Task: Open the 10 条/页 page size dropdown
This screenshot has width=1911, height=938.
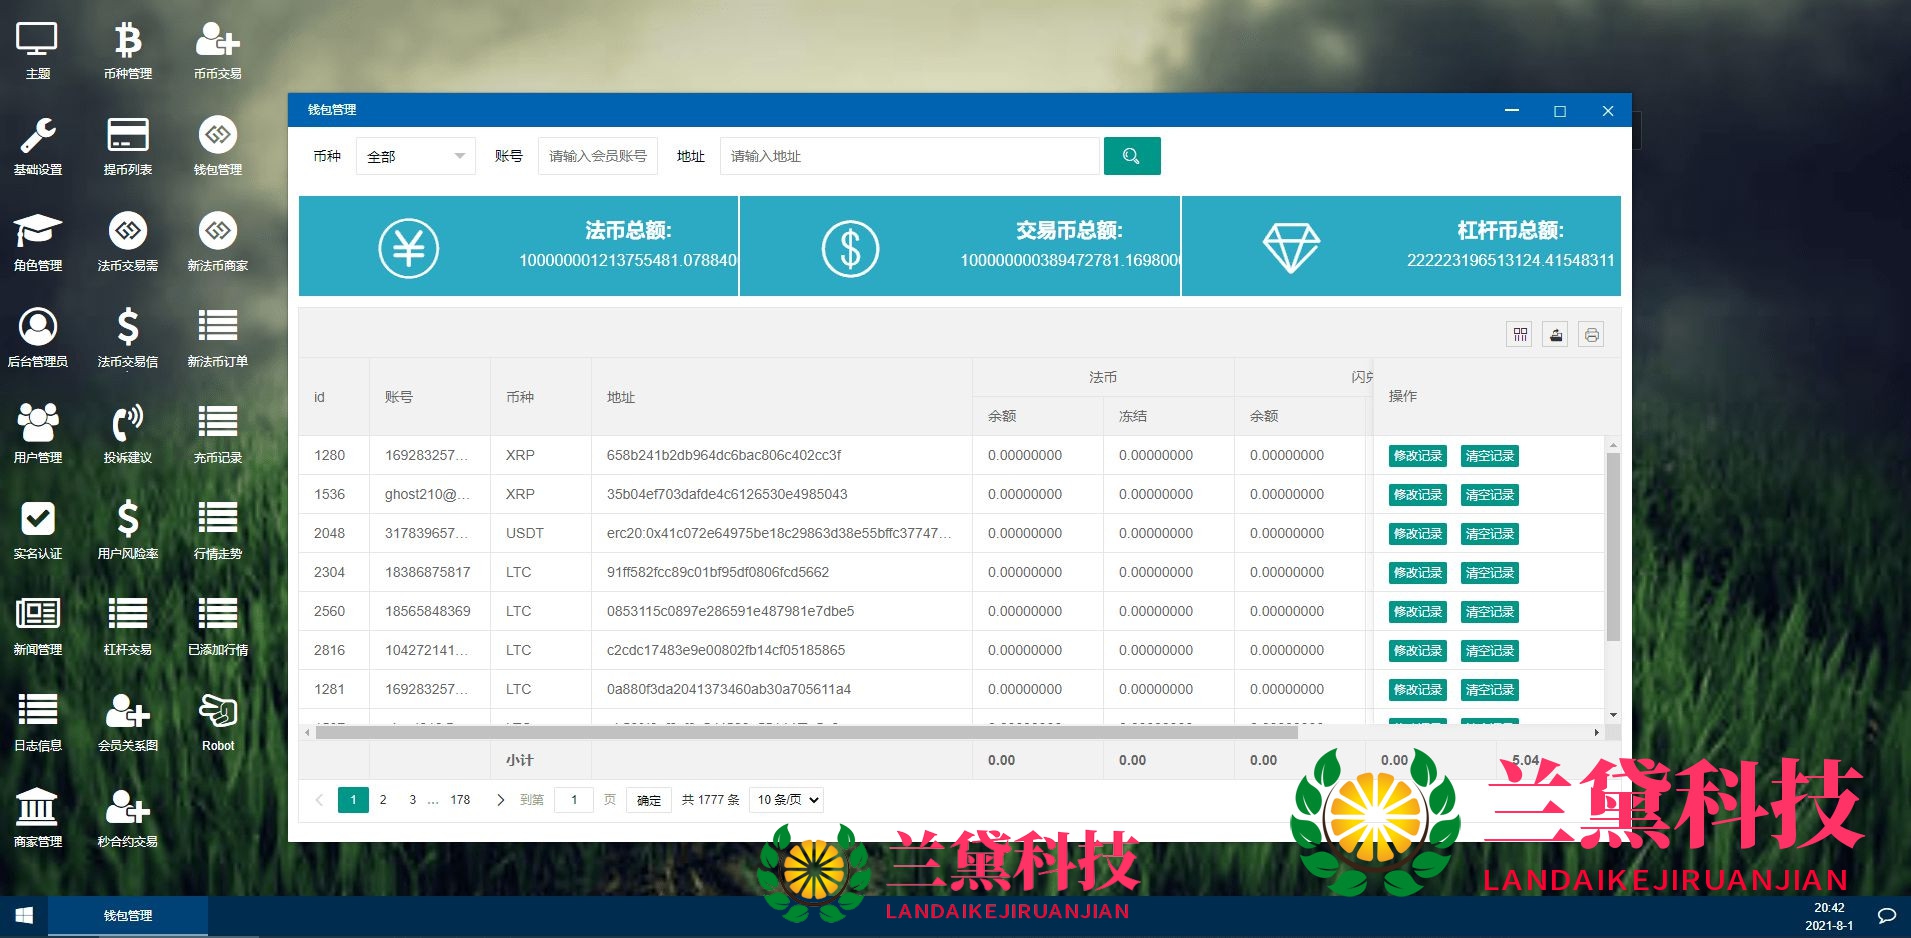Action: (x=787, y=800)
